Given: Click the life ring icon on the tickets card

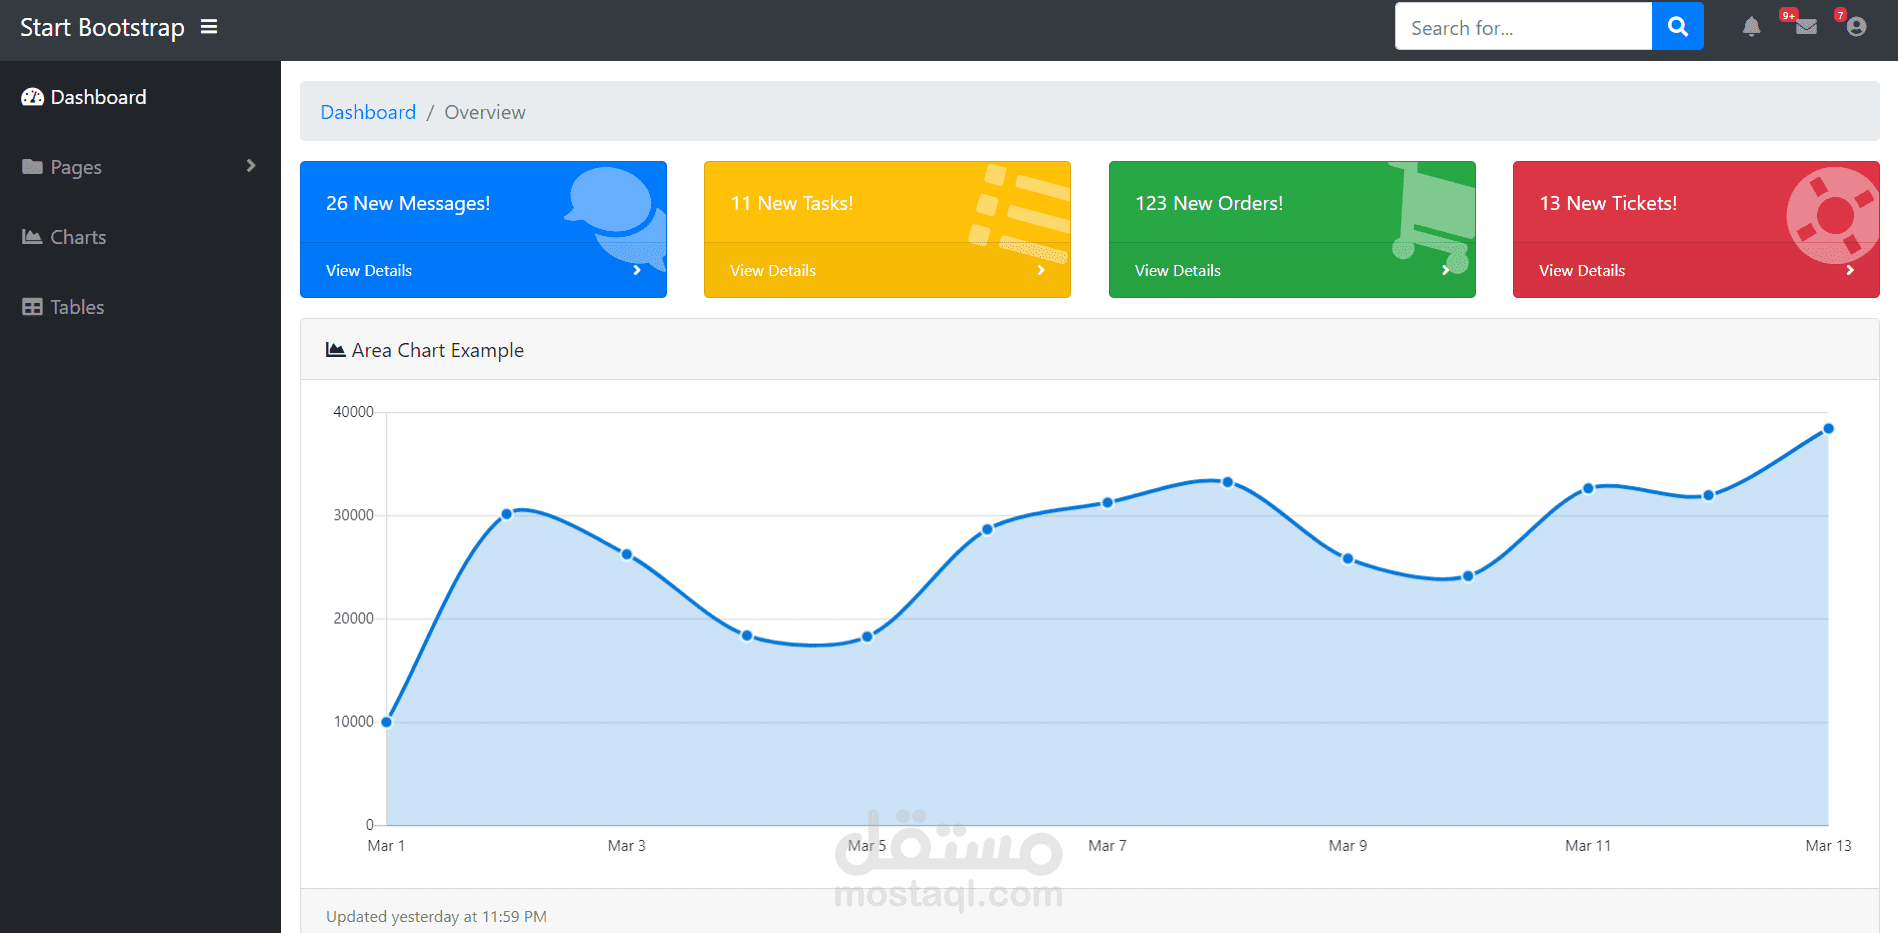Looking at the screenshot, I should tap(1833, 215).
